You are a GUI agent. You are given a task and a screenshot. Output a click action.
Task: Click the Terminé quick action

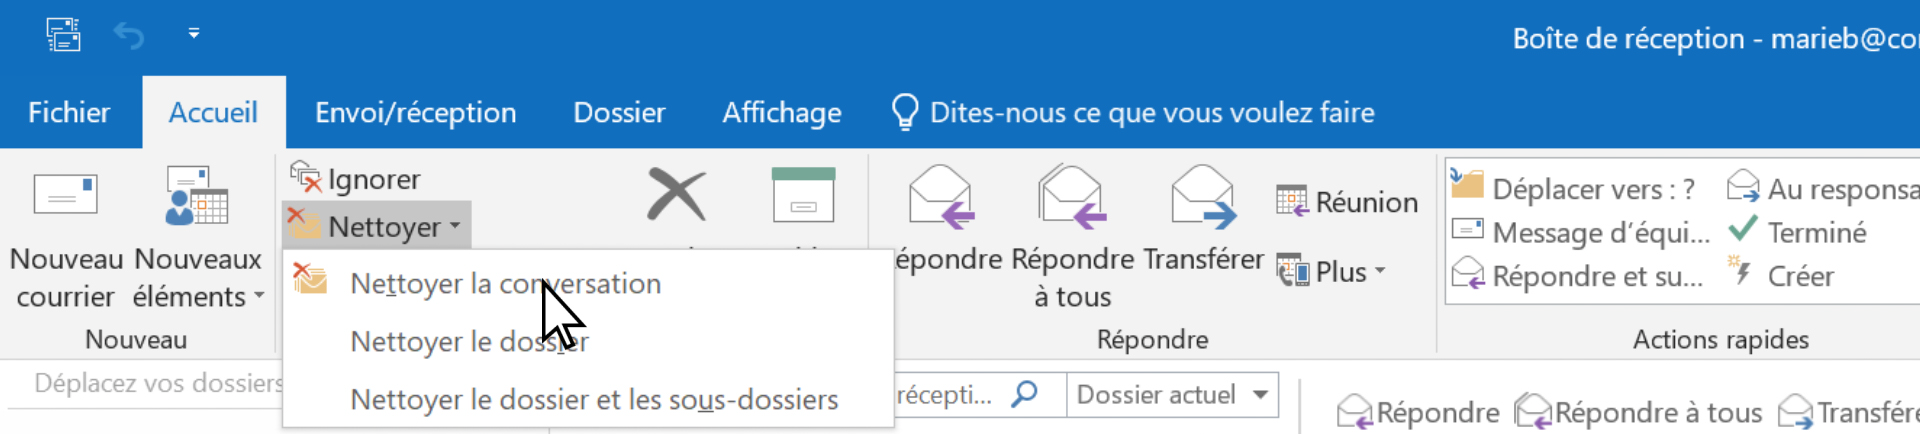pyautogui.click(x=1815, y=233)
